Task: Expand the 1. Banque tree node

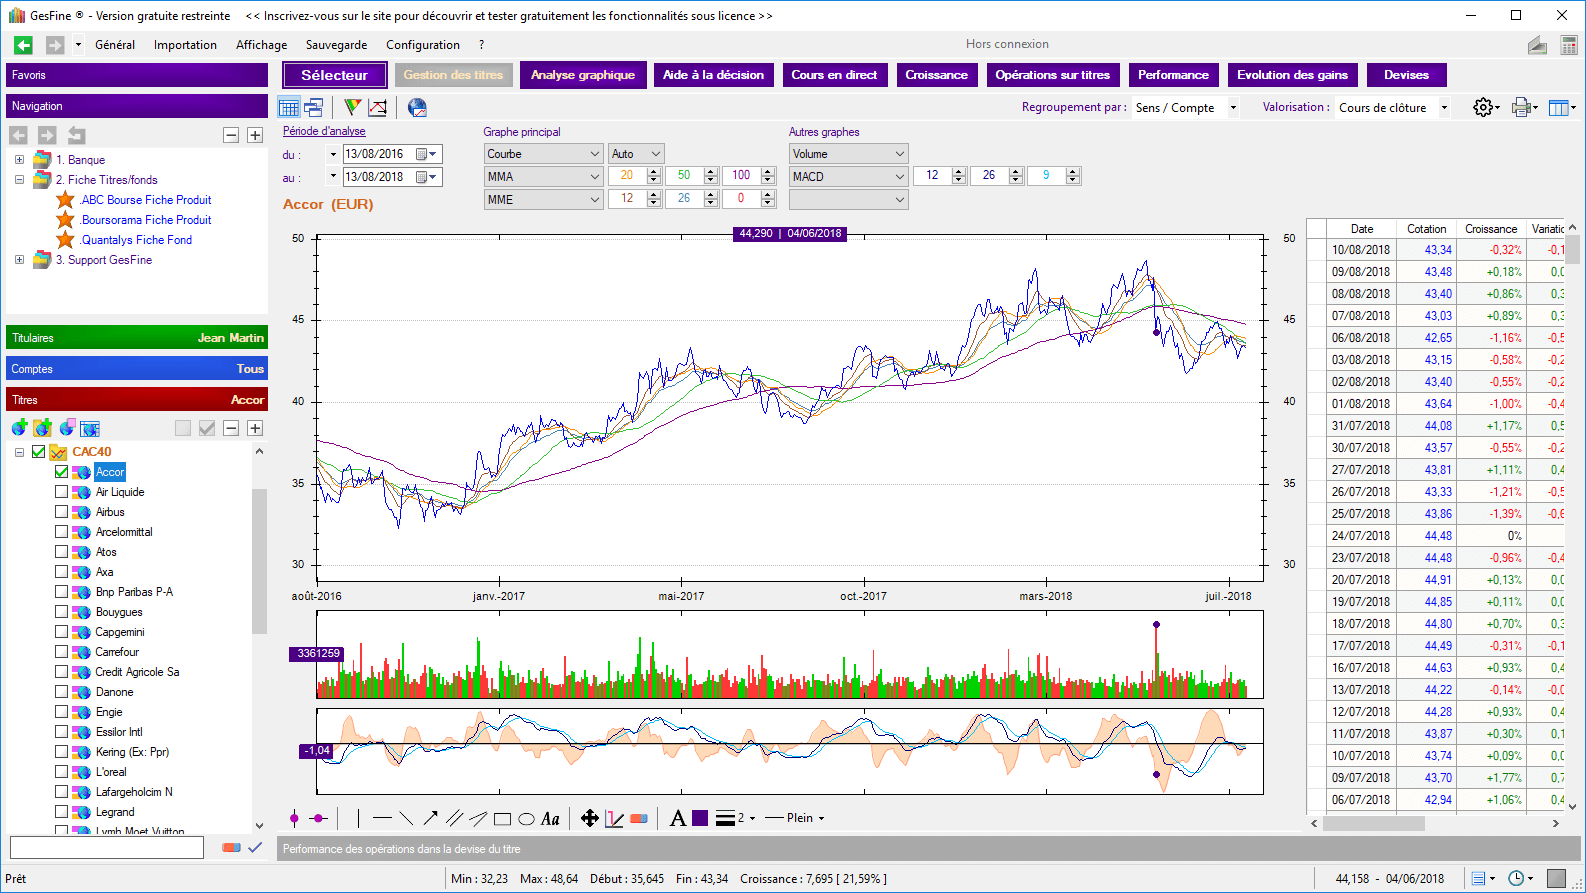Action: click(19, 160)
